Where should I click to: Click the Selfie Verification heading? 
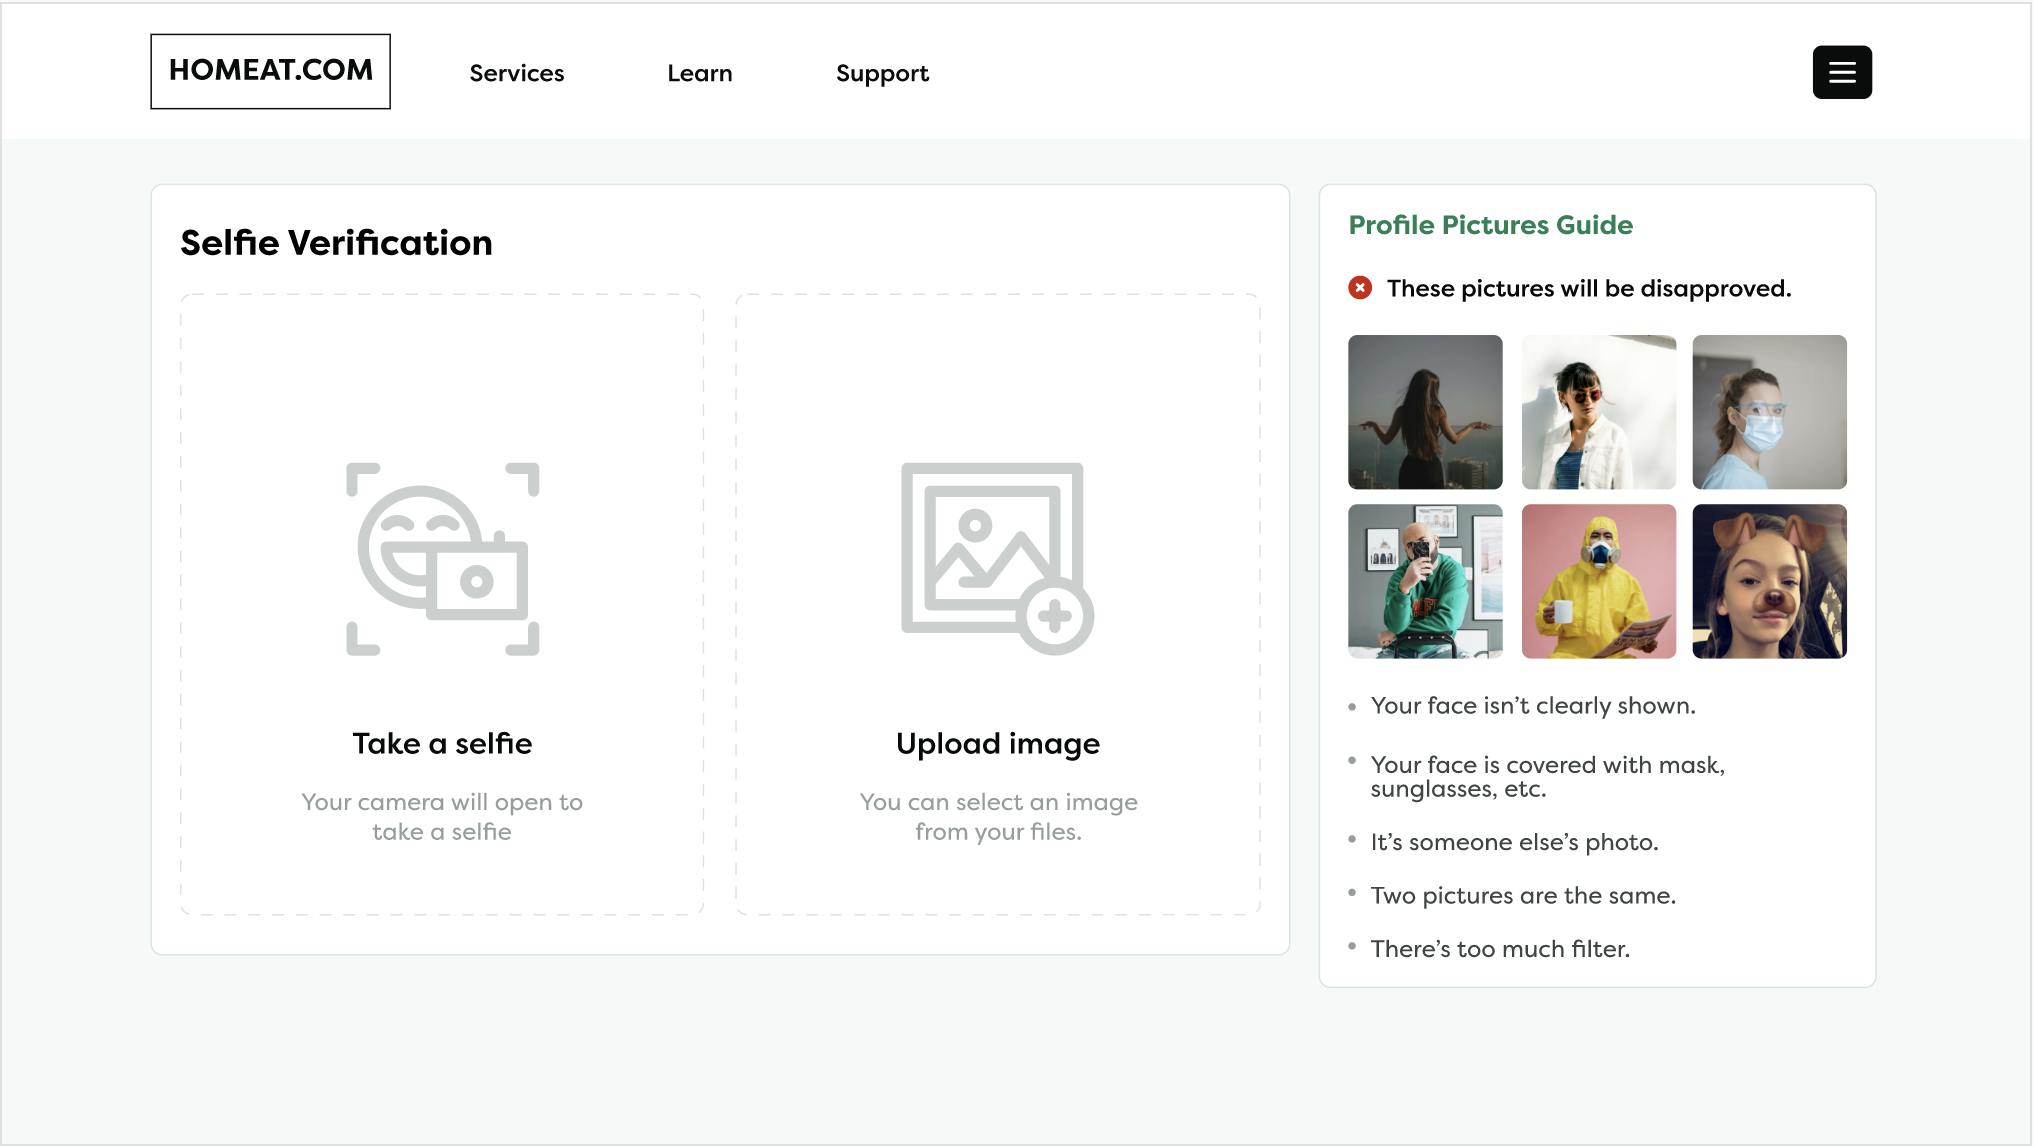pyautogui.click(x=336, y=243)
